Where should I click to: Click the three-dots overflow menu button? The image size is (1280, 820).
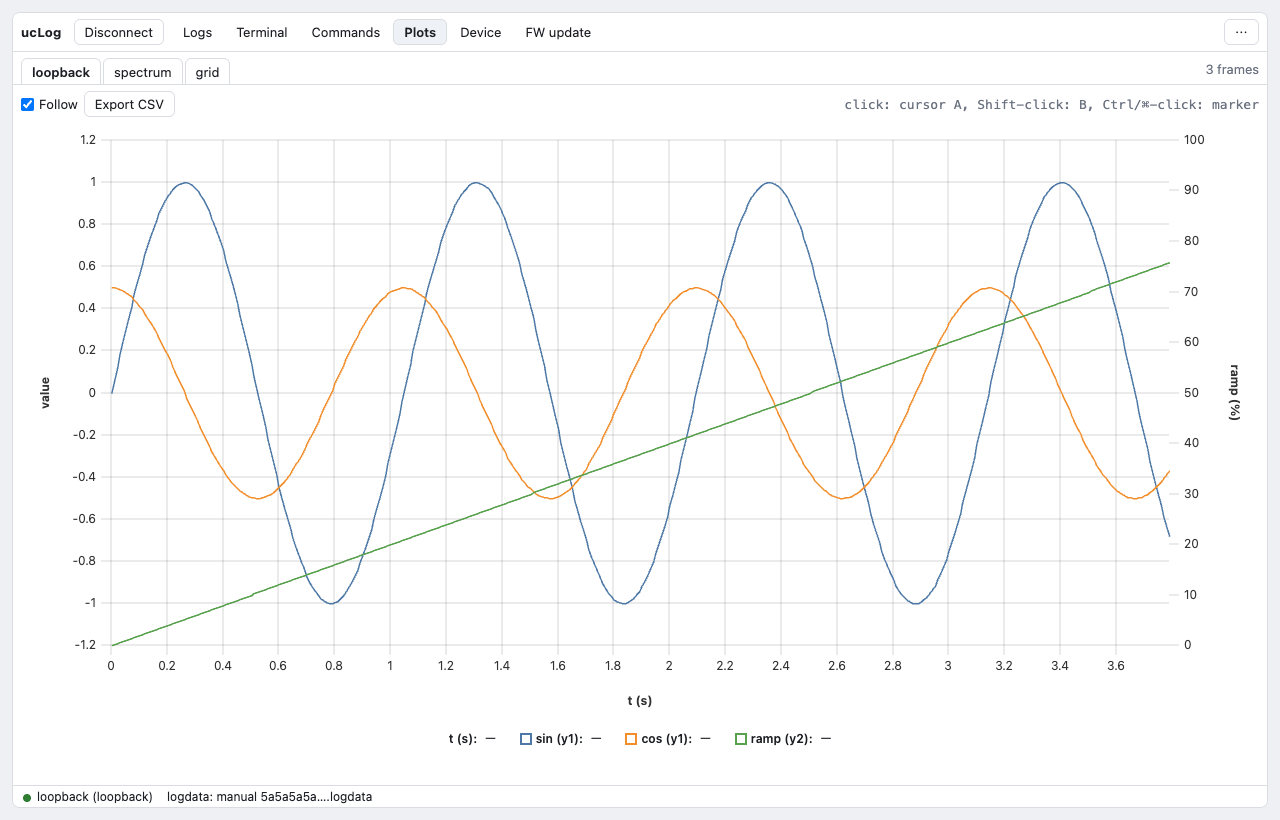click(1241, 32)
